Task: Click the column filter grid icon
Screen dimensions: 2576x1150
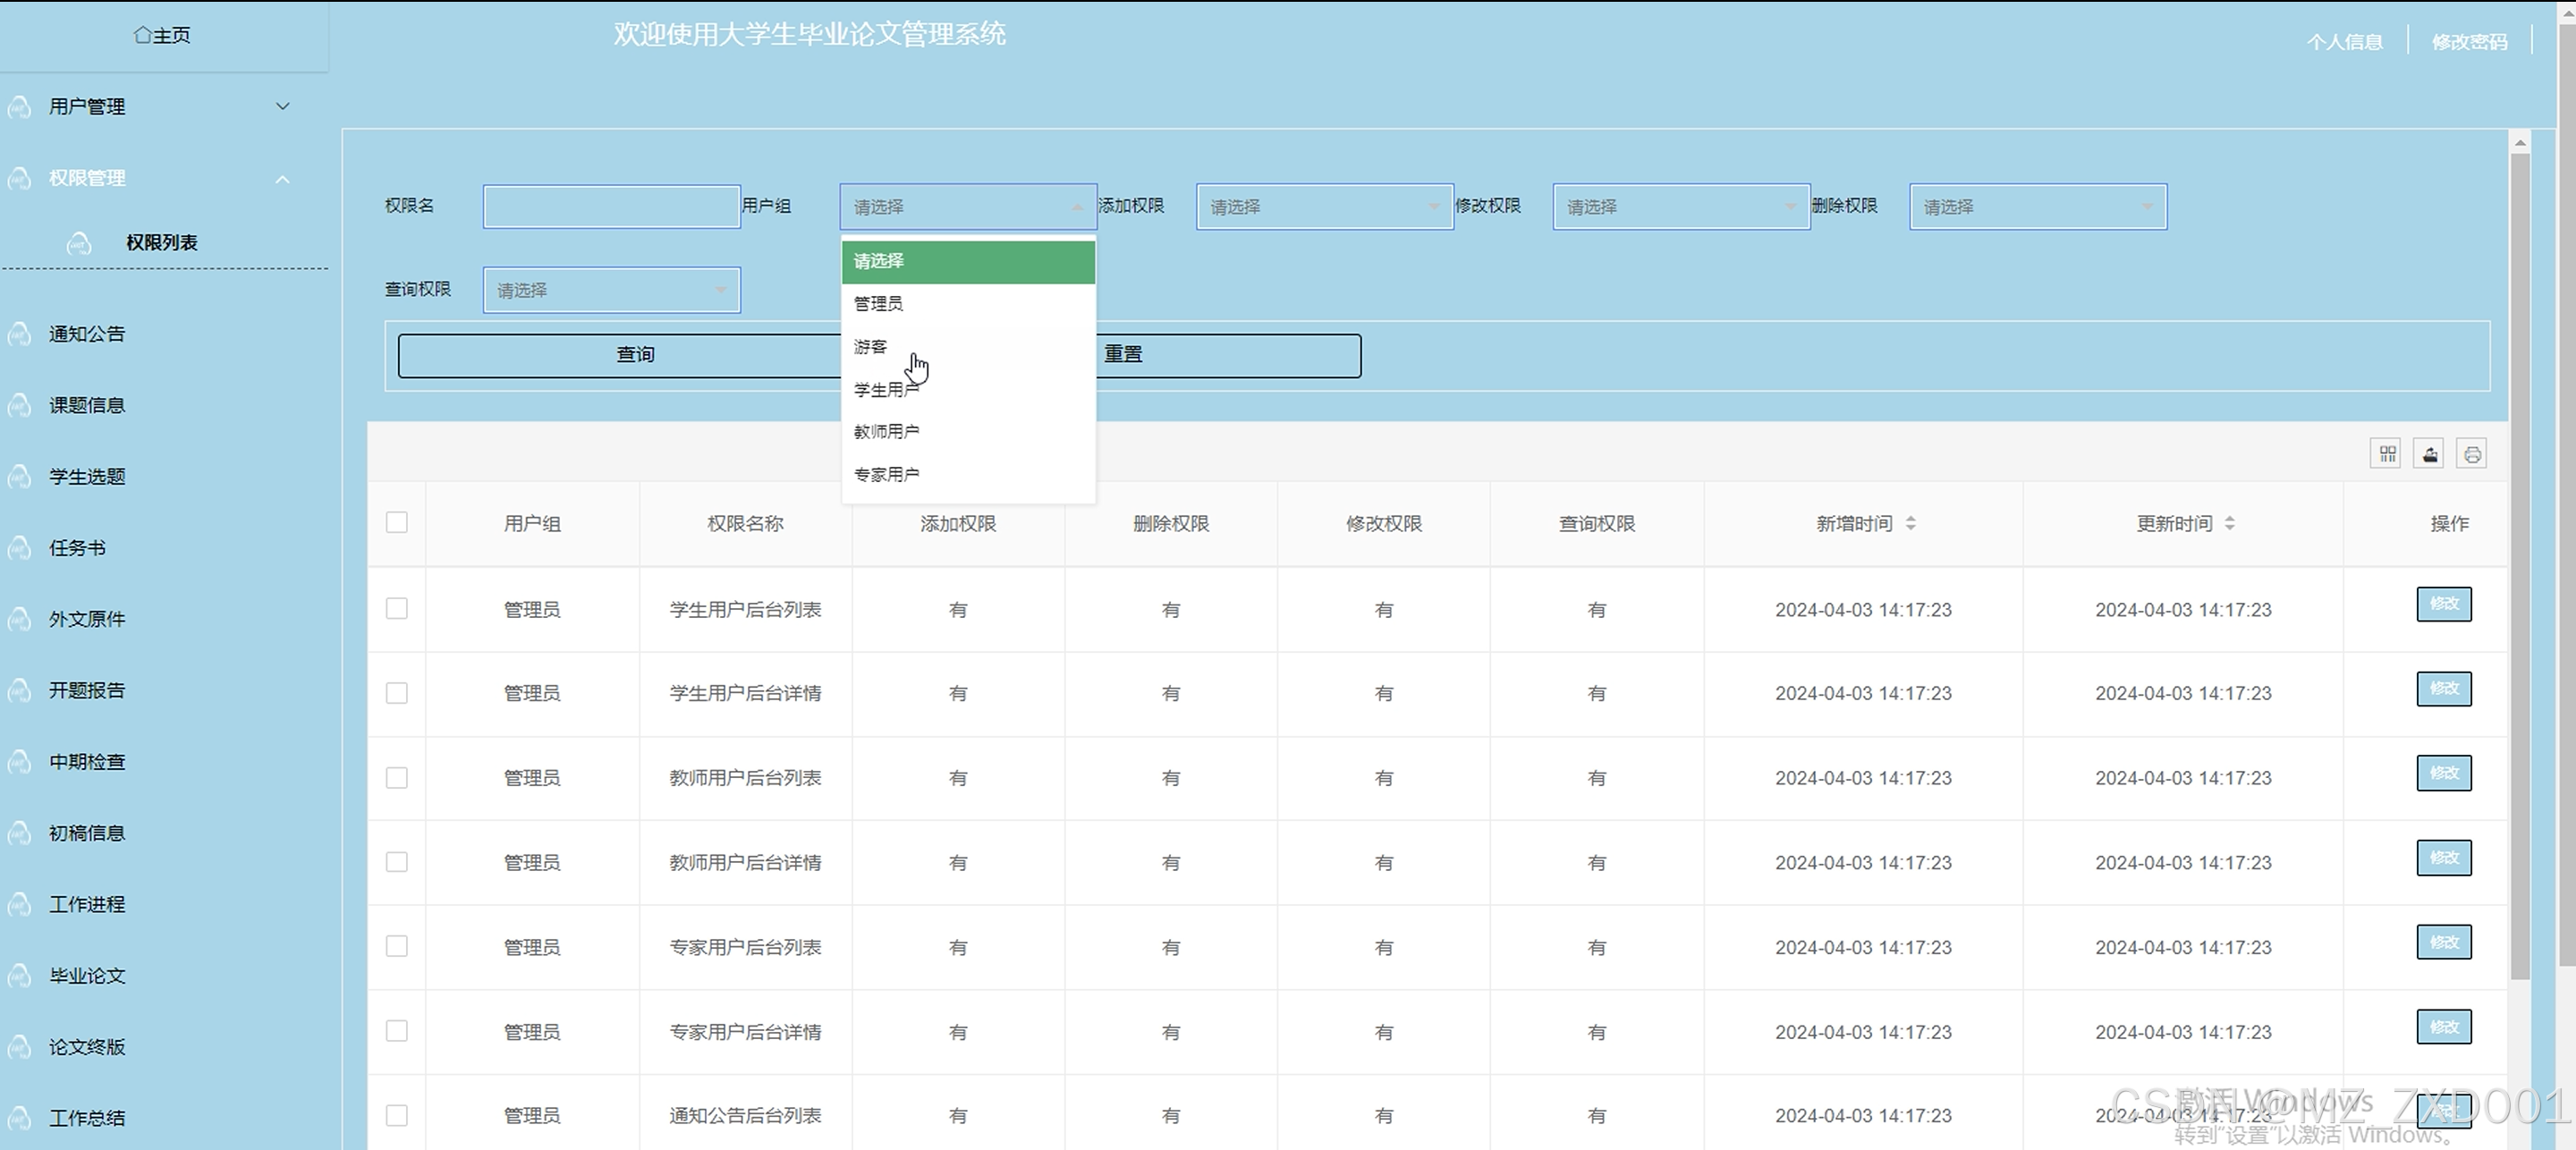Action: 2387,454
